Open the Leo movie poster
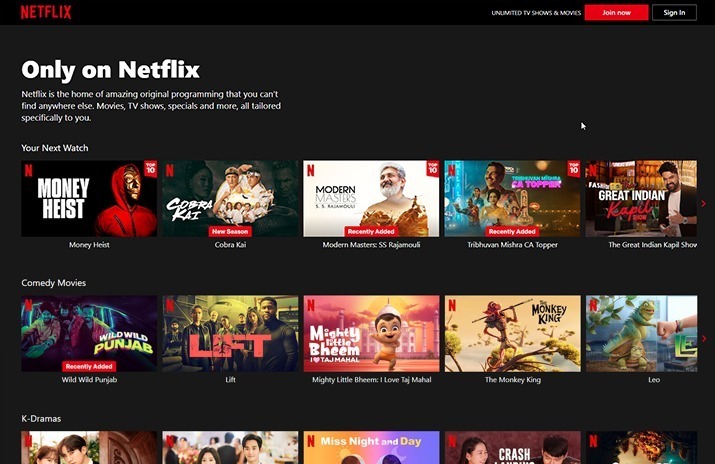Viewport: 715px width, 464px height. [x=641, y=333]
